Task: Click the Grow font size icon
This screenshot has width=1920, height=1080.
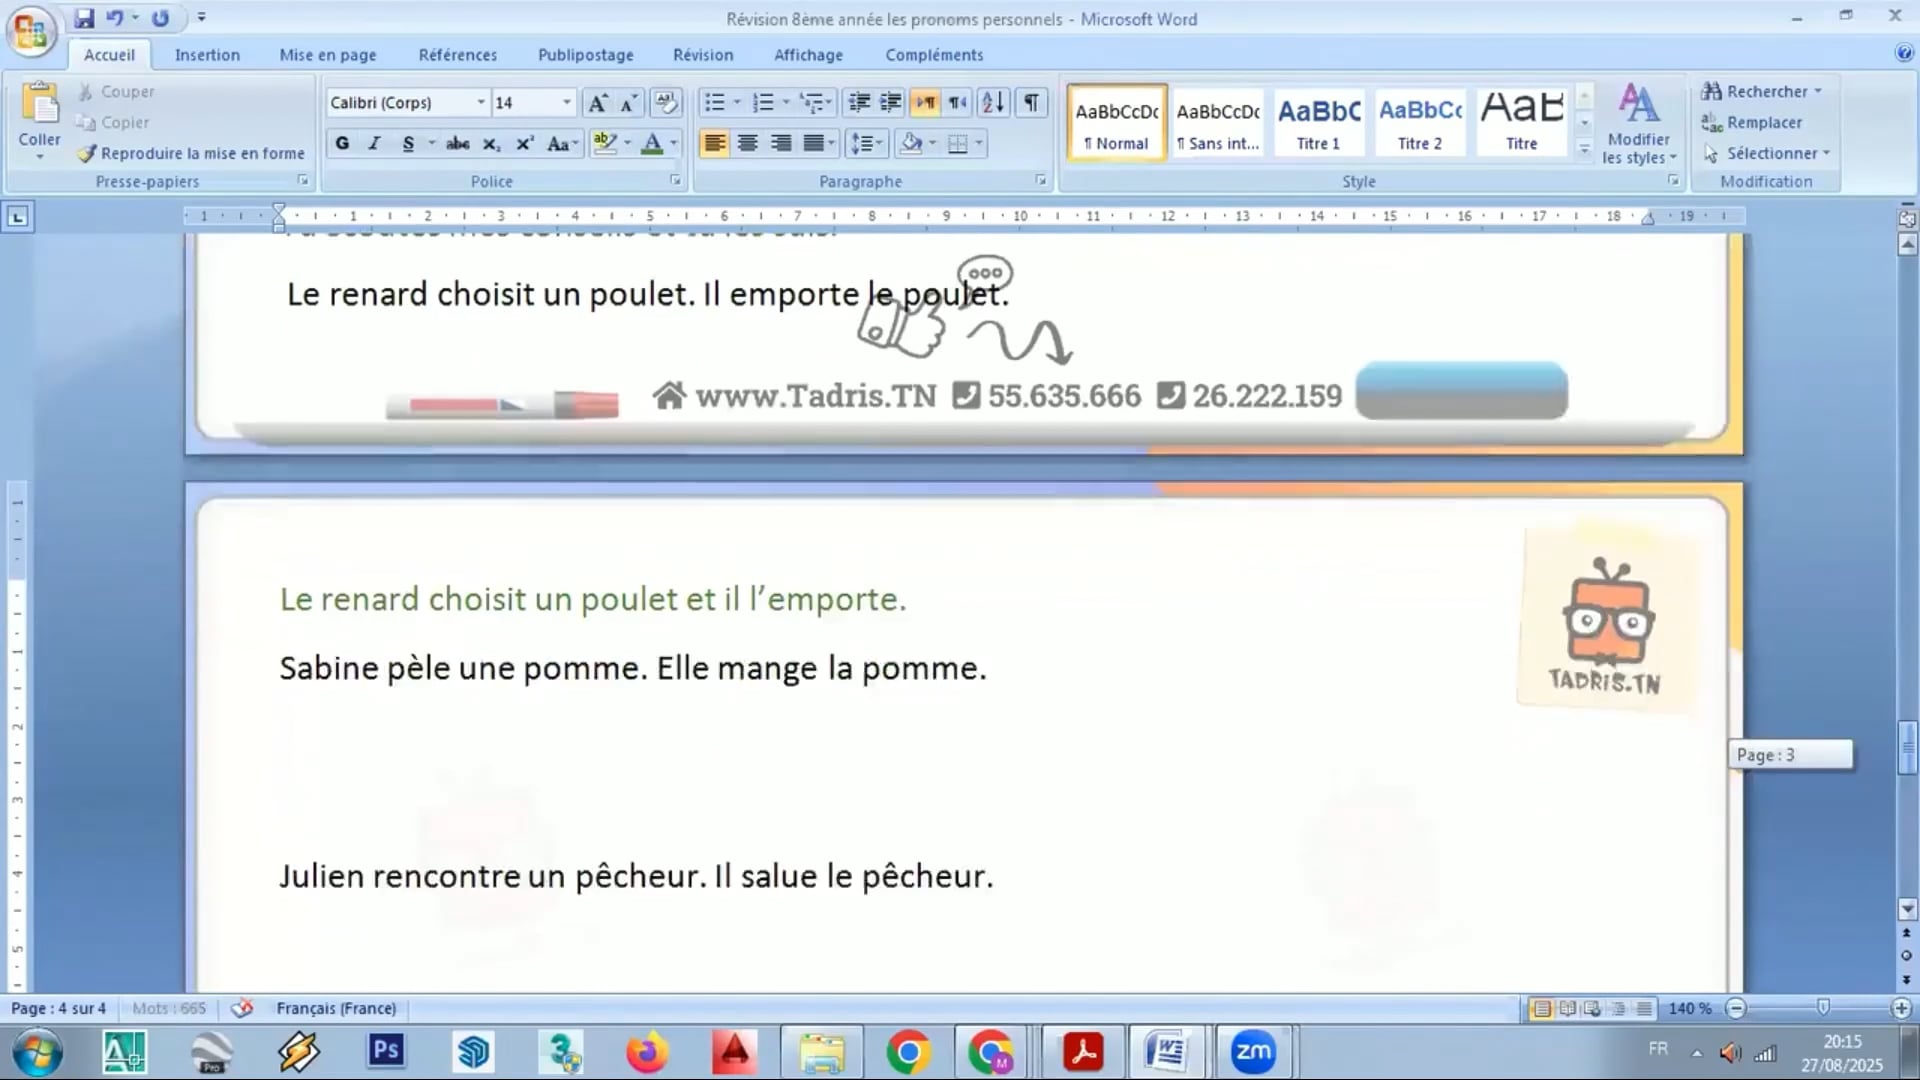Action: [597, 102]
